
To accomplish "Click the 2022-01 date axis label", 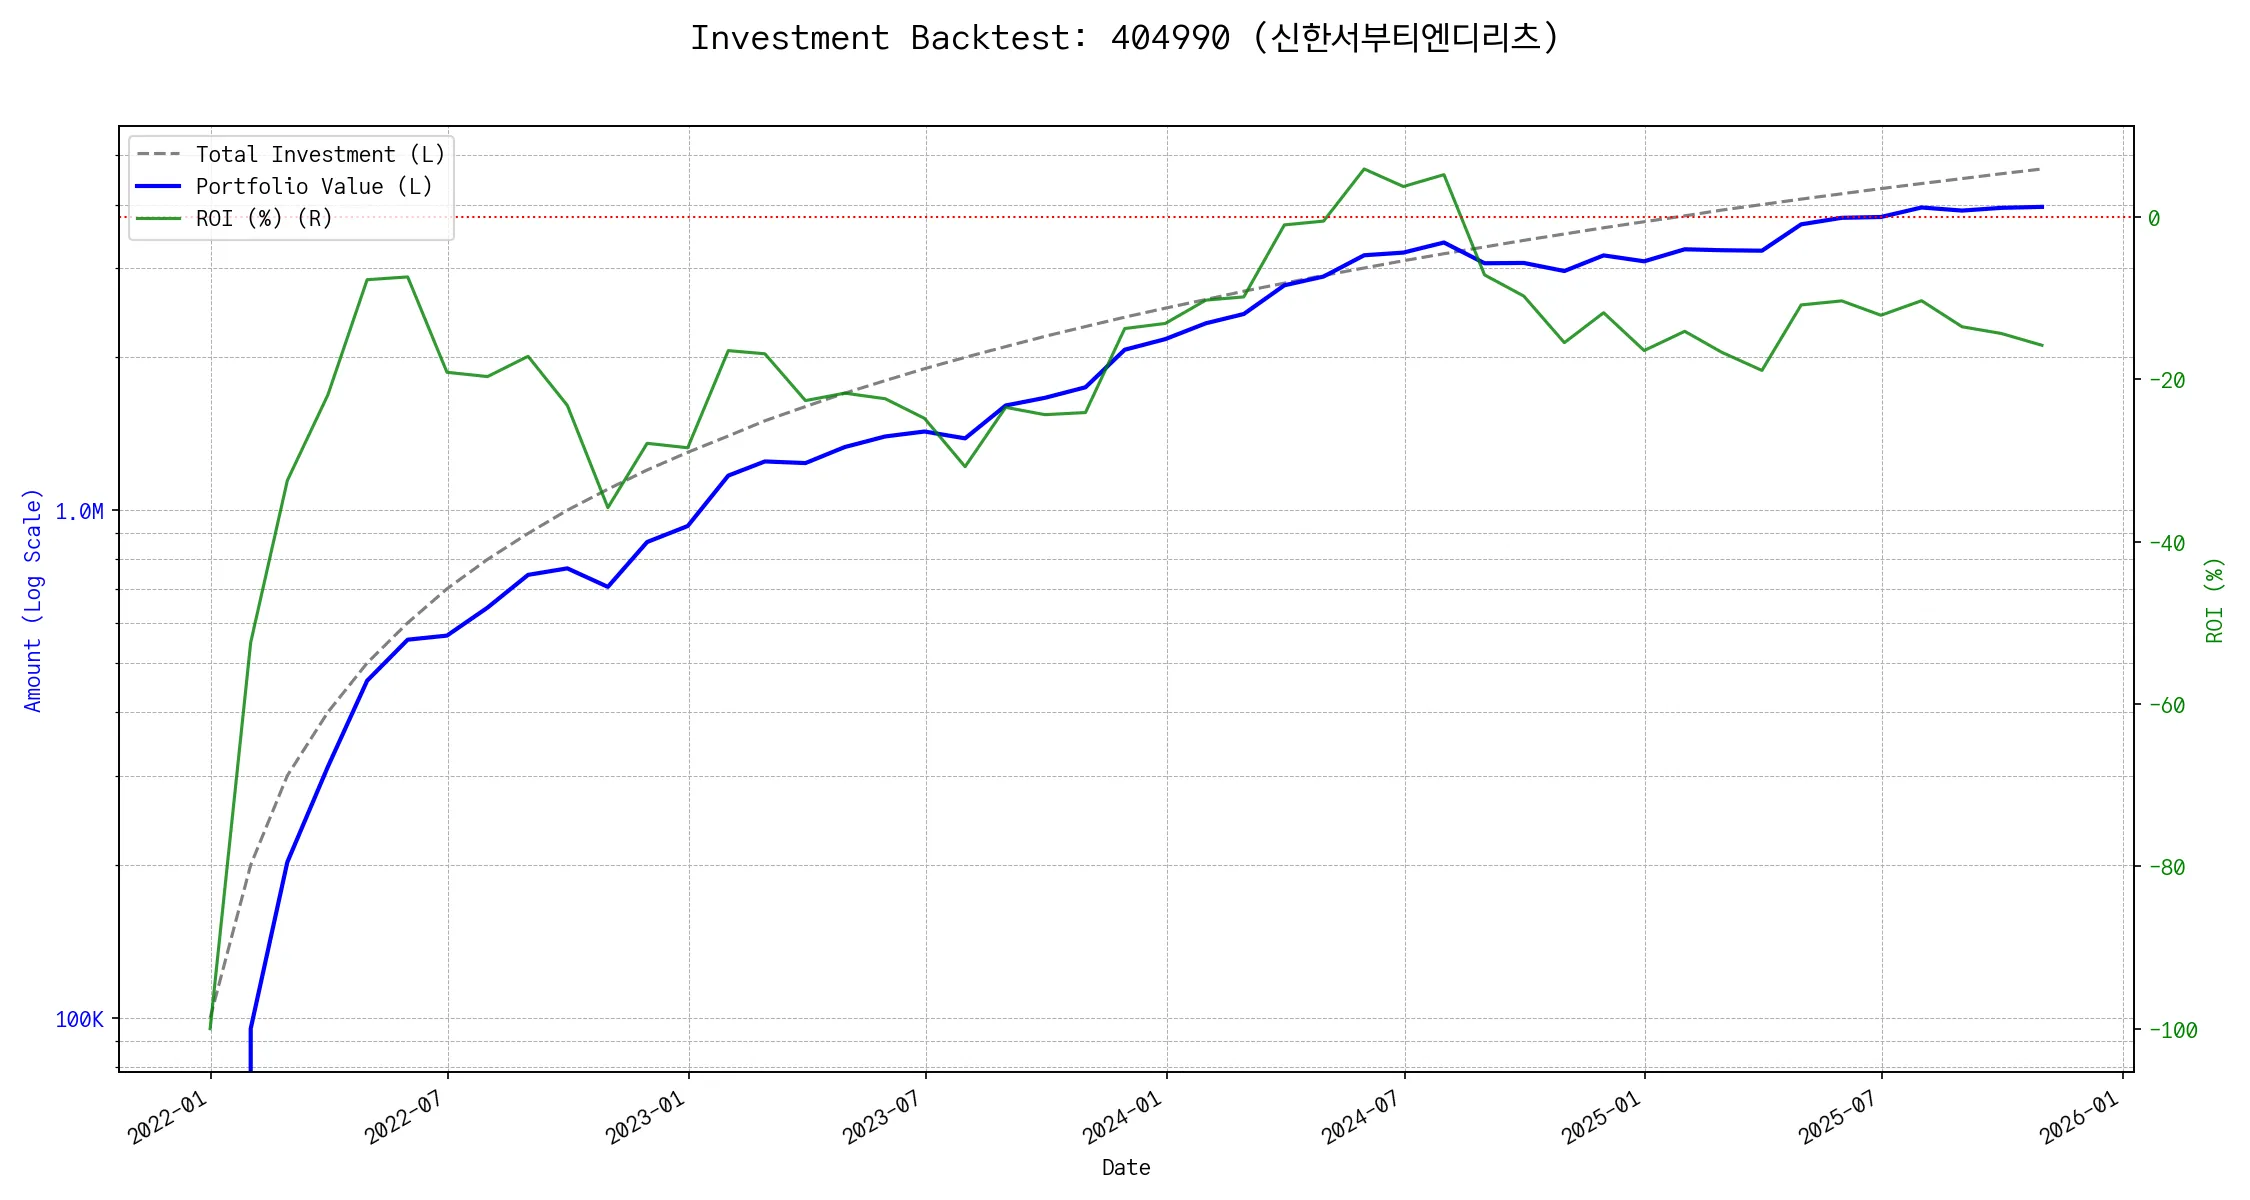I will [x=168, y=1117].
